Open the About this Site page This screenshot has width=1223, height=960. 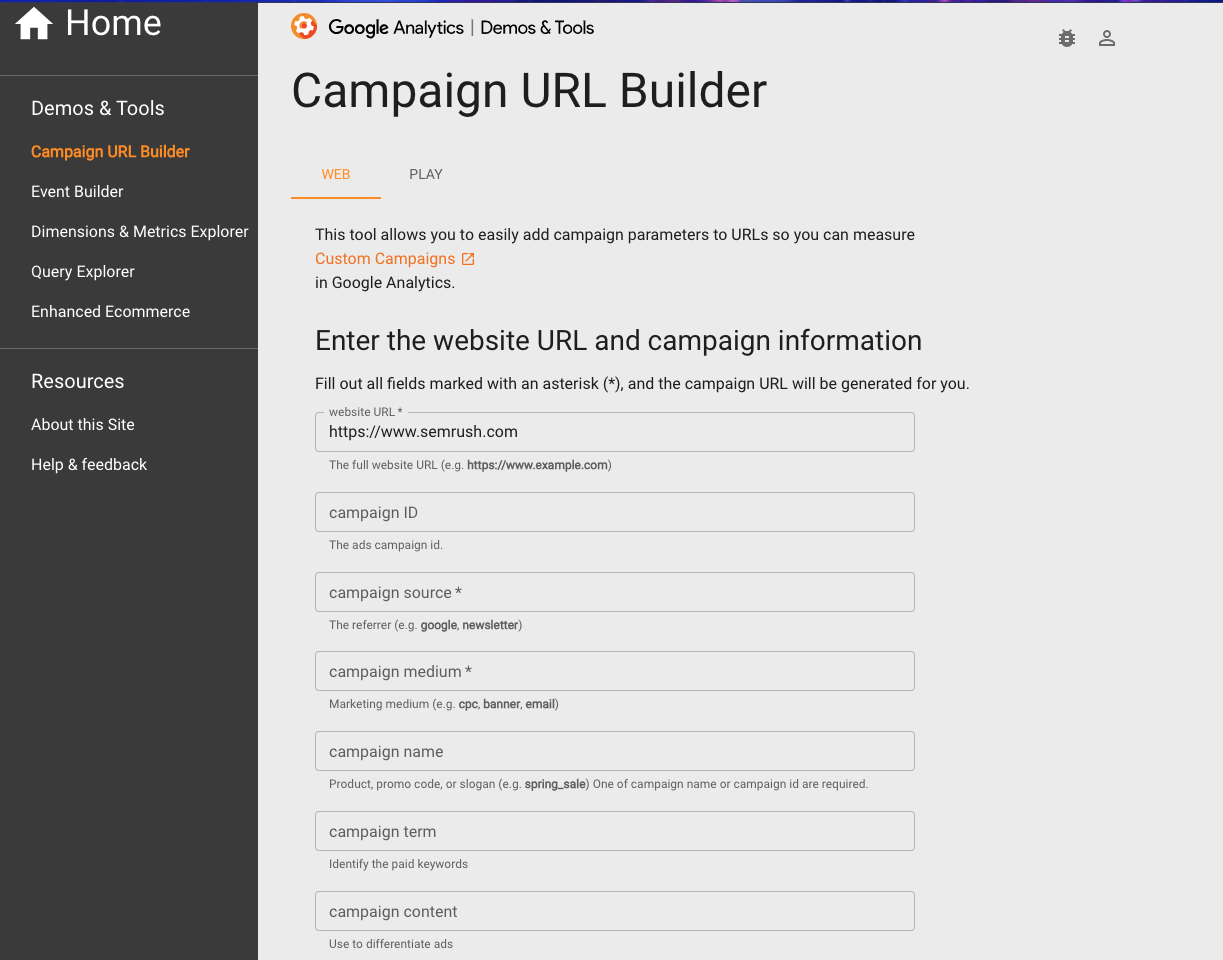point(82,425)
